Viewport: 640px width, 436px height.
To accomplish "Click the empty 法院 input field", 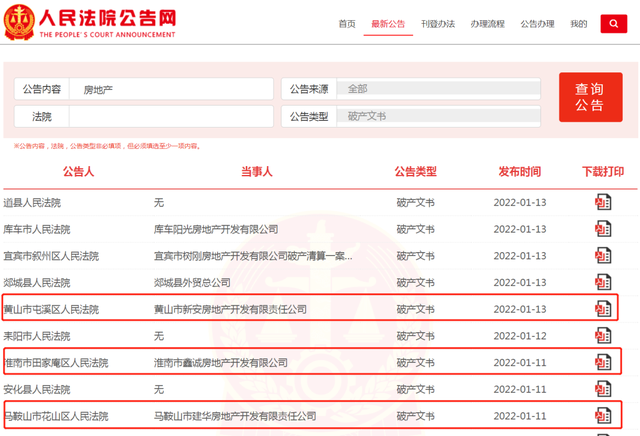I will point(171,116).
